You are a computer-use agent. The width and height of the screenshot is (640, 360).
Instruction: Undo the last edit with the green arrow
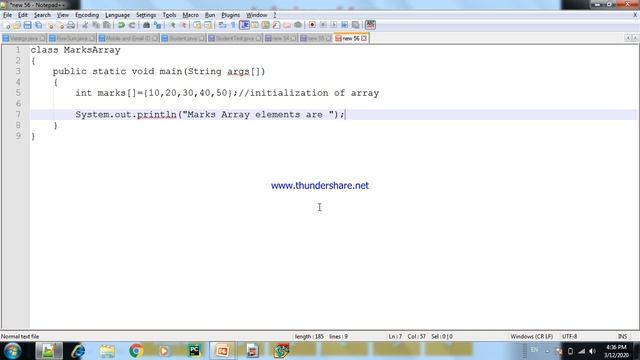pyautogui.click(x=121, y=25)
